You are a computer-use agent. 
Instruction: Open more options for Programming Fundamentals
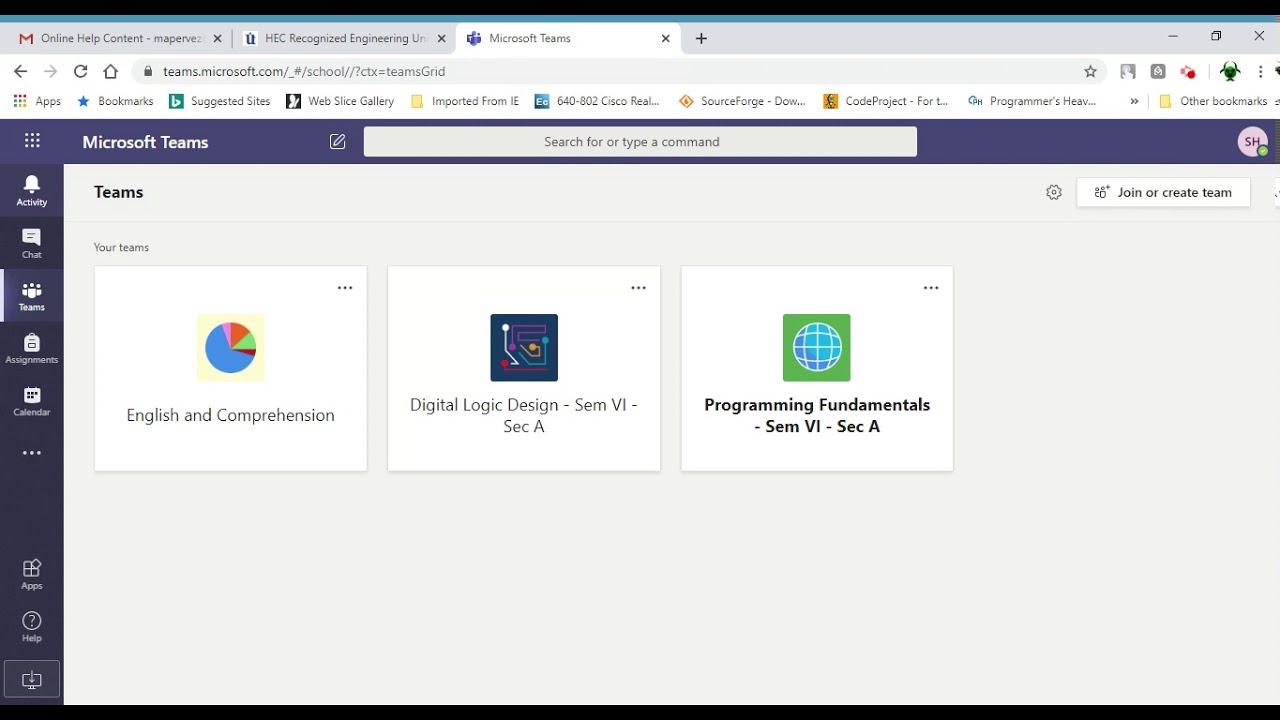point(931,288)
